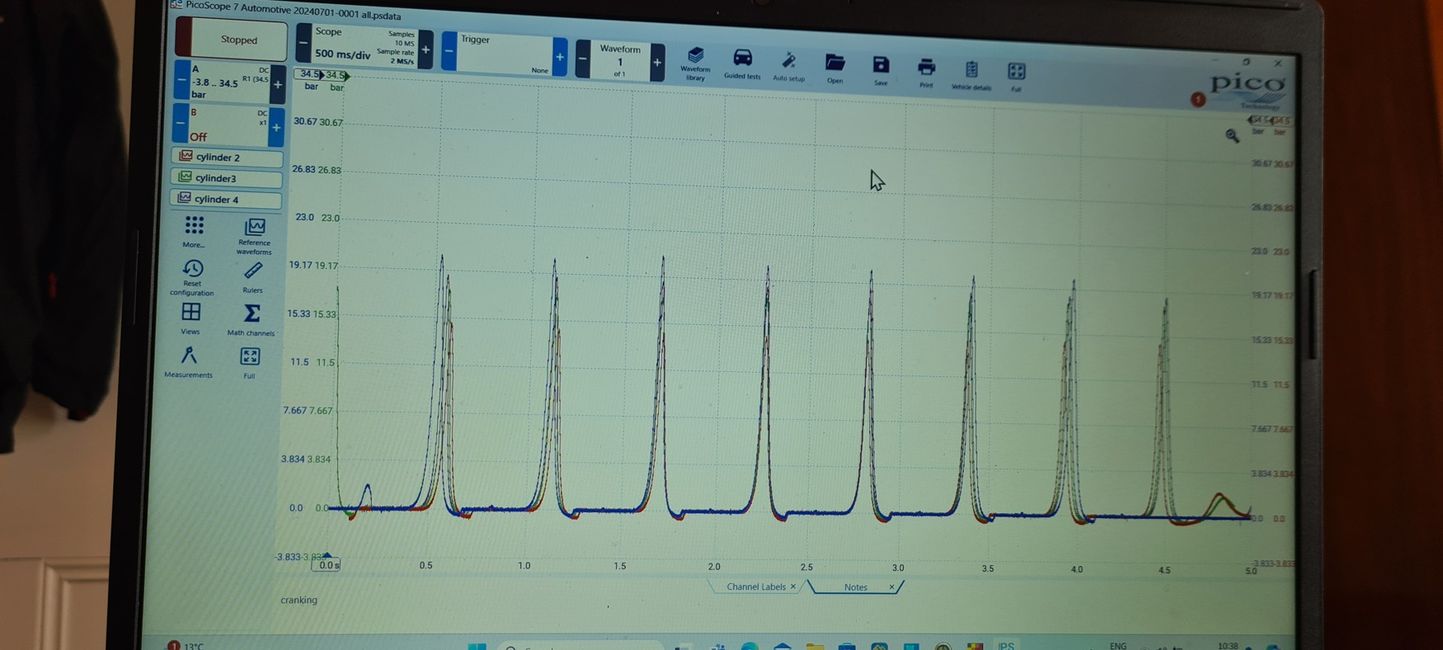The image size is (1443, 650).
Task: Open Scope 500 ms/div timebase options
Action: [365, 46]
